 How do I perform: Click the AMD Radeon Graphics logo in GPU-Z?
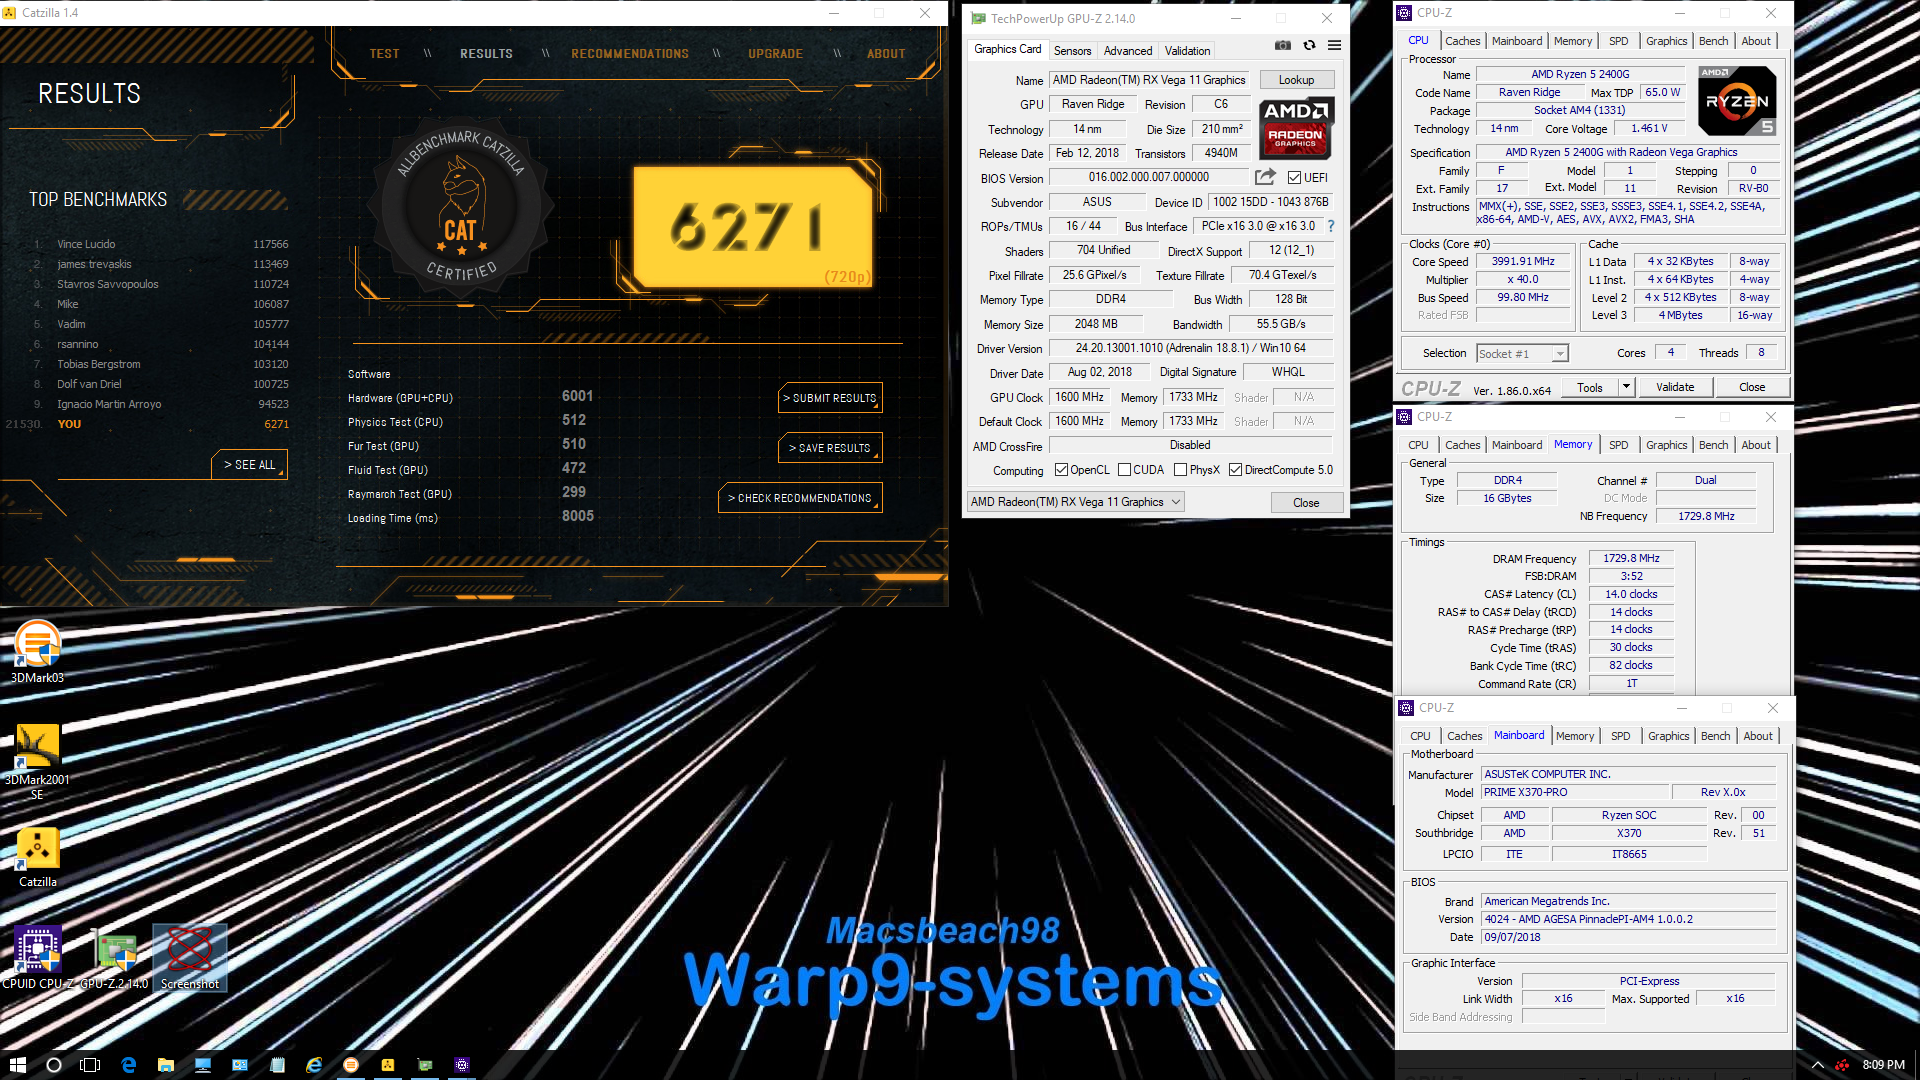click(1296, 128)
